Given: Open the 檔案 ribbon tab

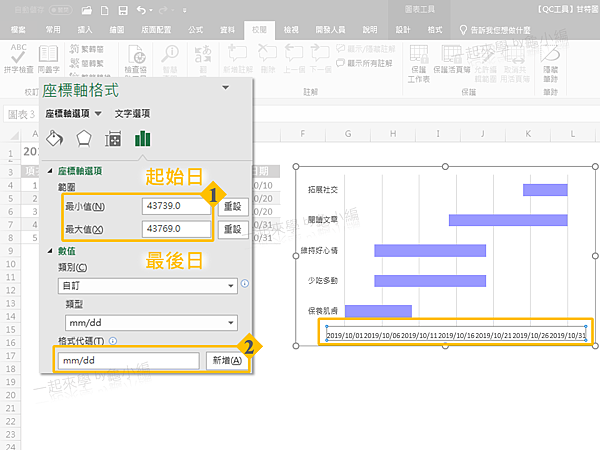Looking at the screenshot, I should [x=18, y=29].
